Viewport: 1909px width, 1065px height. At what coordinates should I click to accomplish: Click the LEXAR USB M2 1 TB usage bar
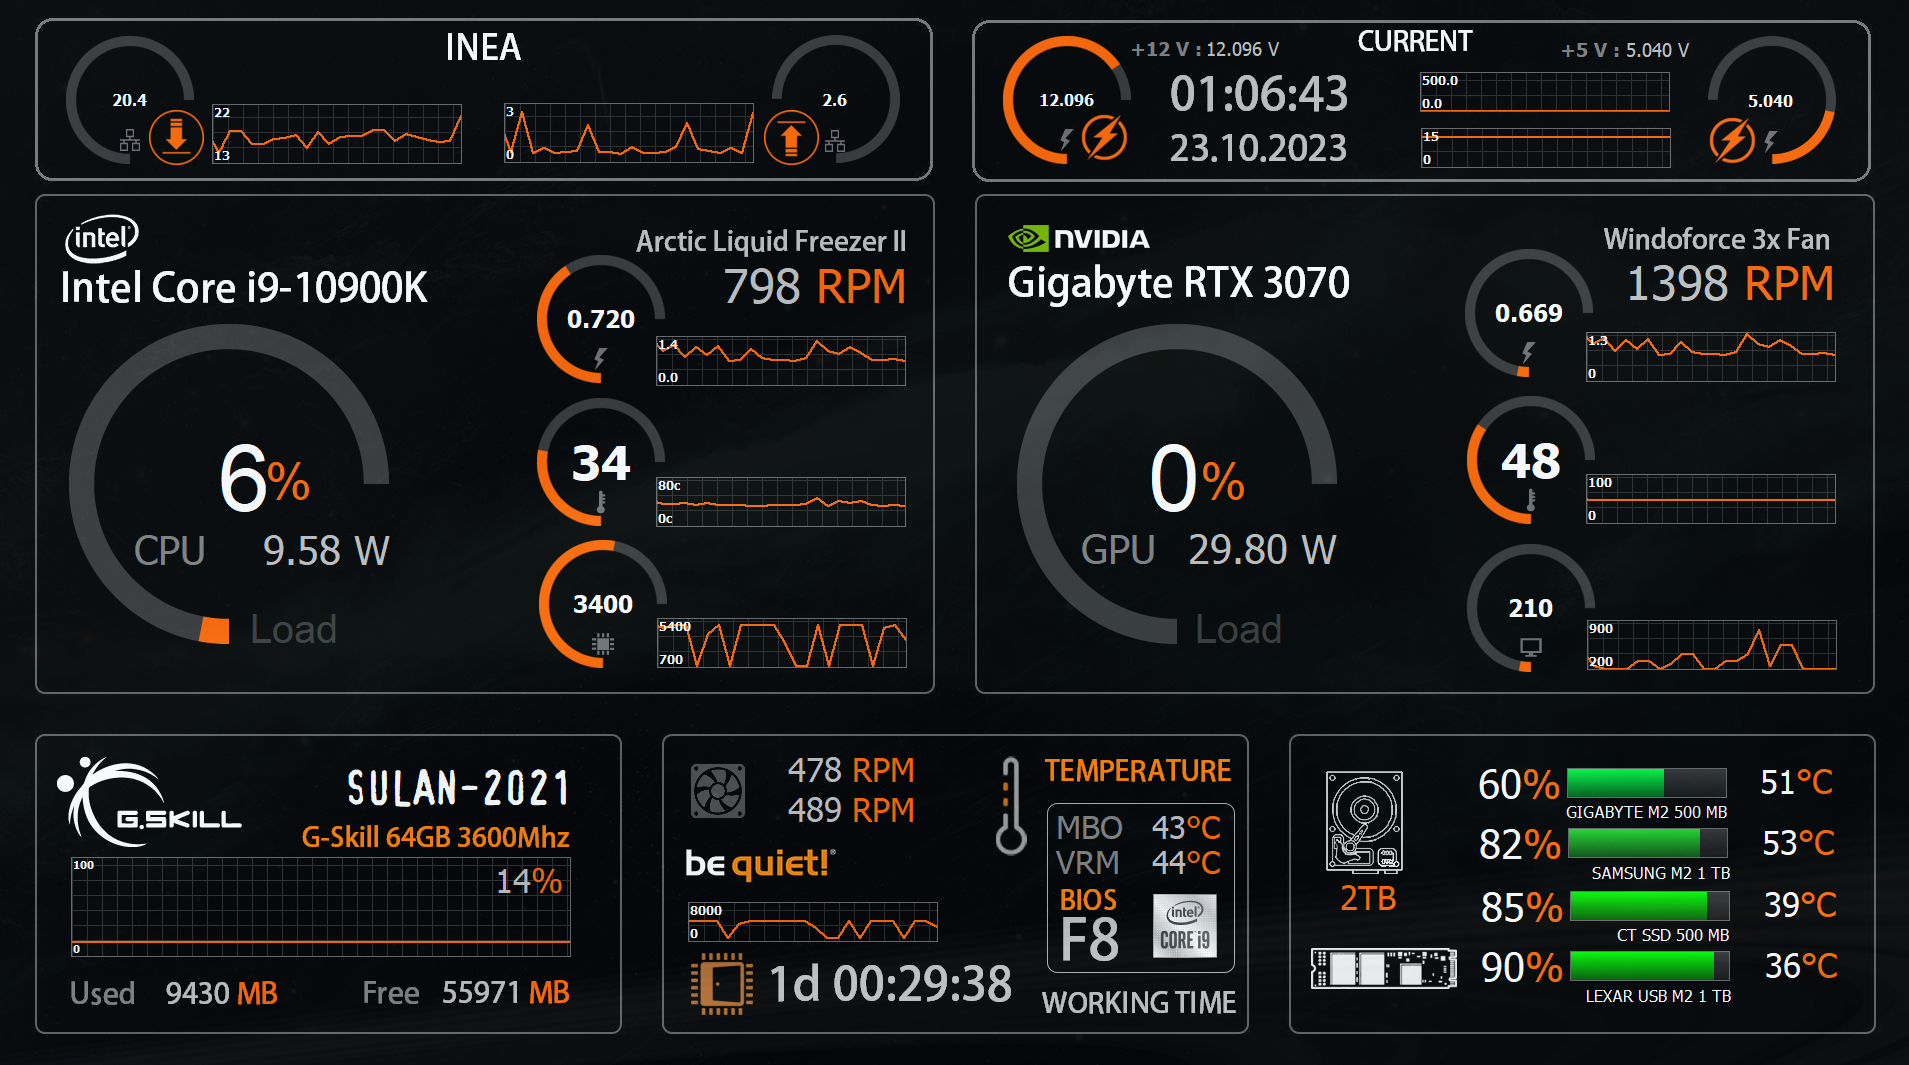click(x=1650, y=966)
